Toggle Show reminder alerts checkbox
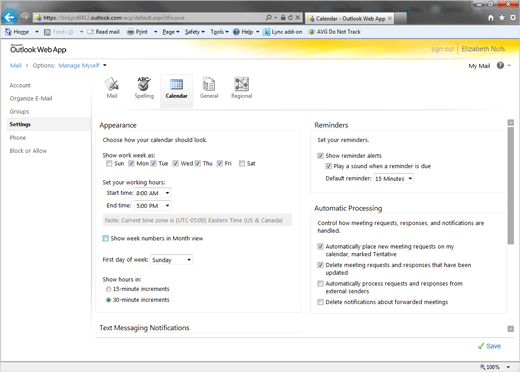Image resolution: width=520 pixels, height=372 pixels. coord(320,156)
